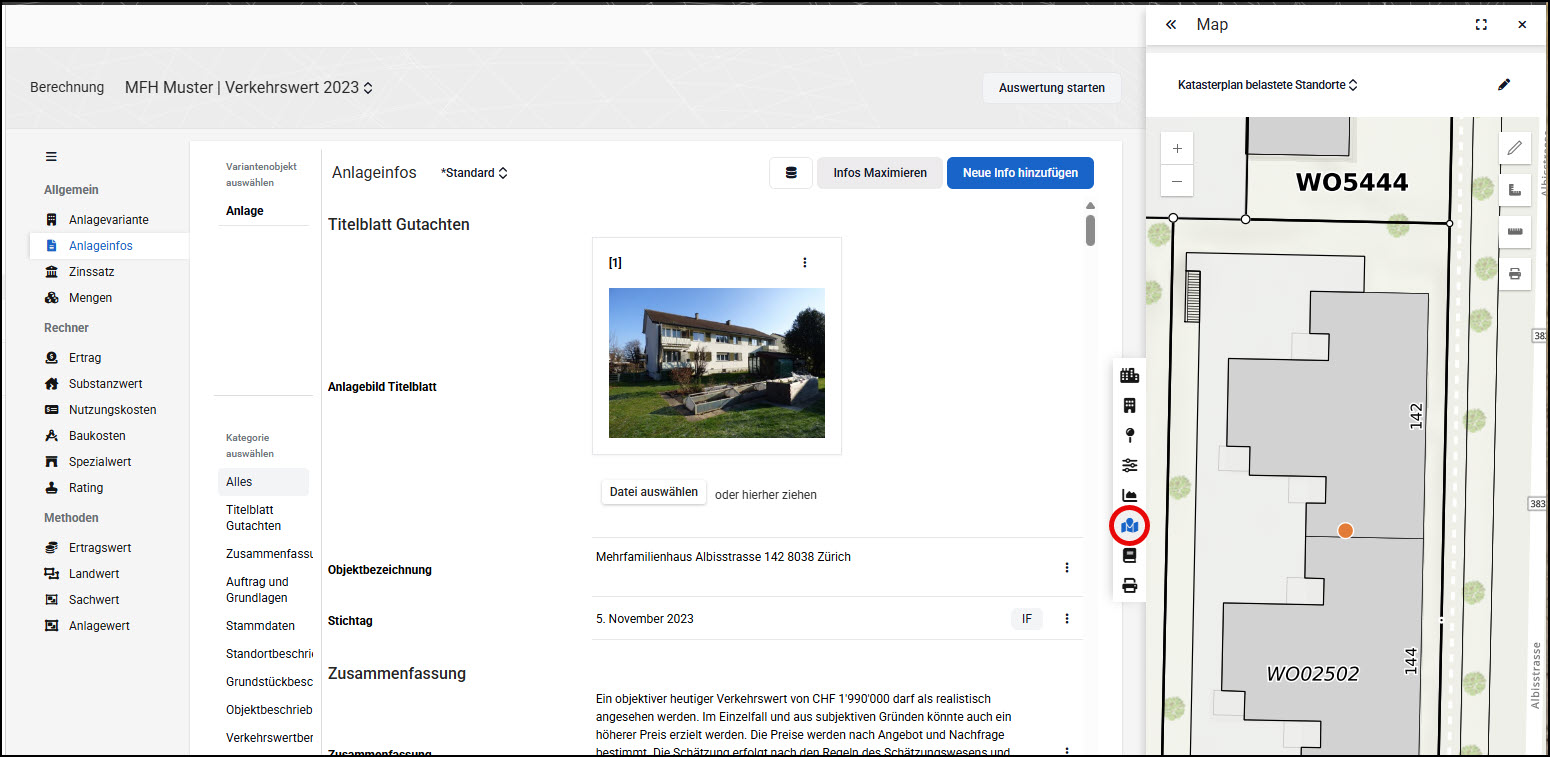Viewport: 1550px width, 757px height.
Task: Open the MFH Muster Verkehrswert 2023 dropdown
Action: click(x=249, y=87)
